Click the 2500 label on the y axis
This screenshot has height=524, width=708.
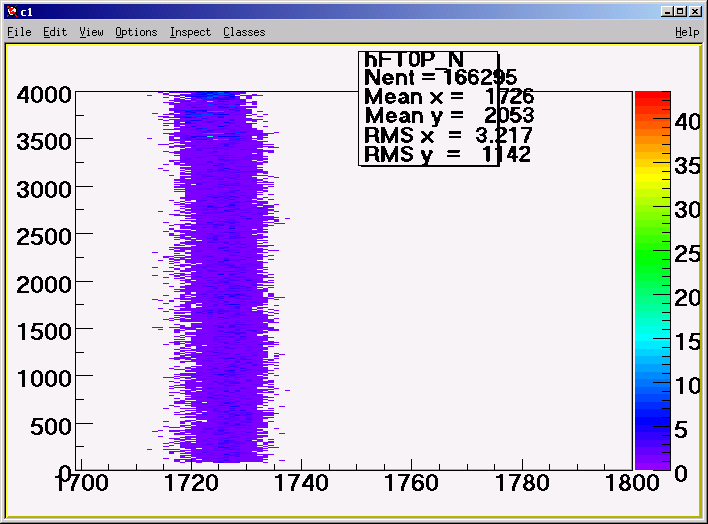pyautogui.click(x=44, y=237)
